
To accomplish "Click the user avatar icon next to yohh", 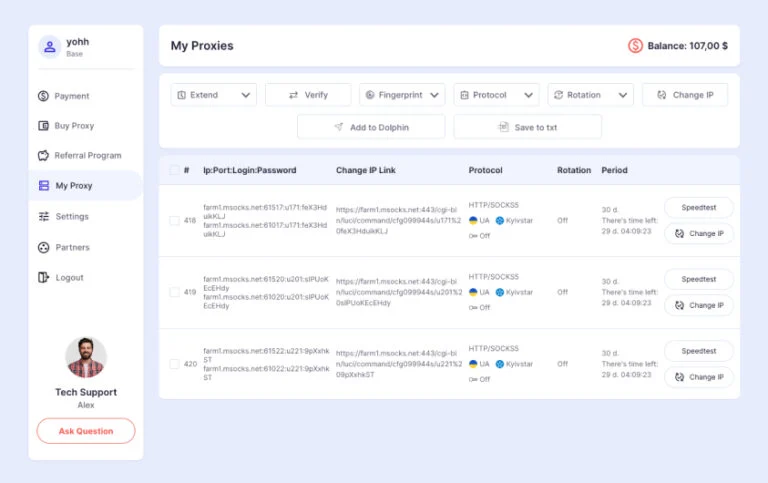I will (49, 47).
